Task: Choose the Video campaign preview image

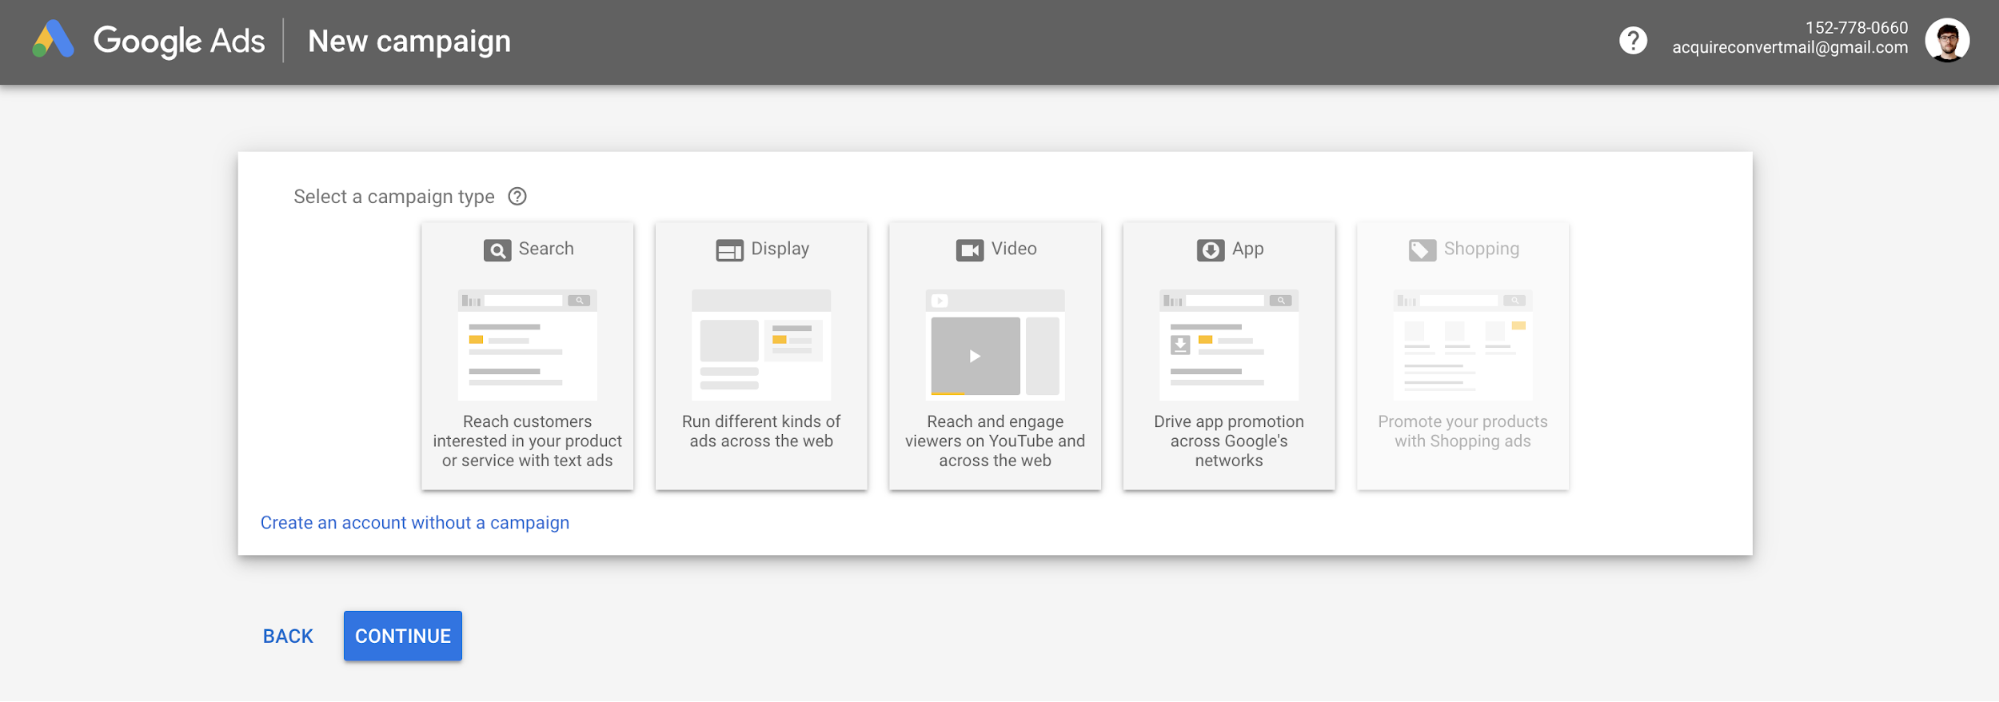Action: pyautogui.click(x=995, y=344)
